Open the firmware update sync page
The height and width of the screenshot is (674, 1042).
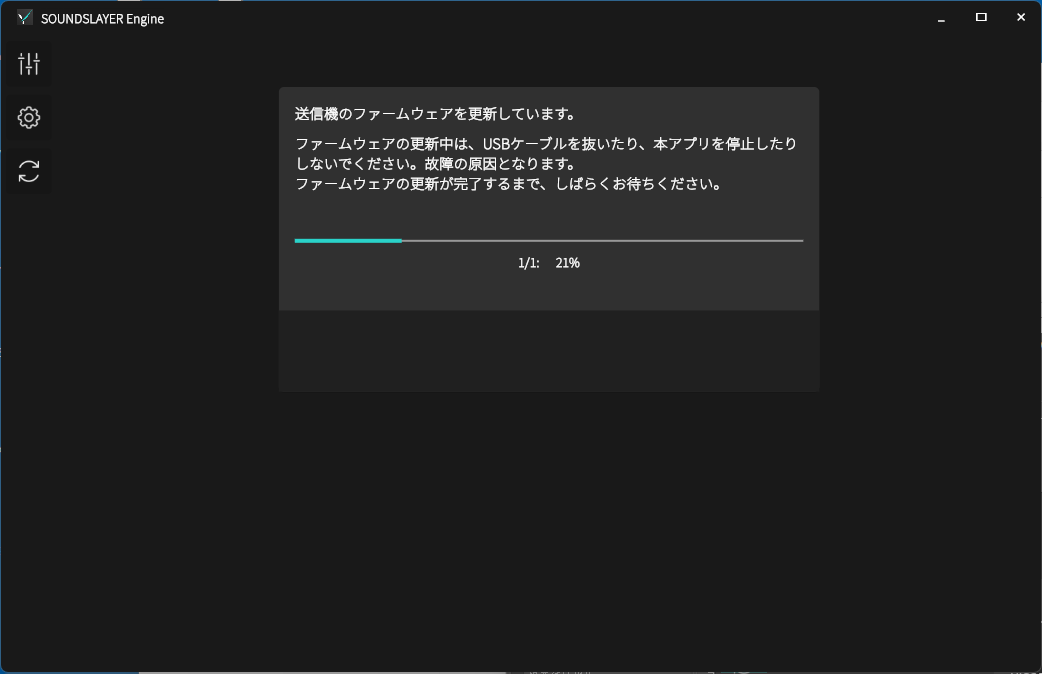click(29, 171)
